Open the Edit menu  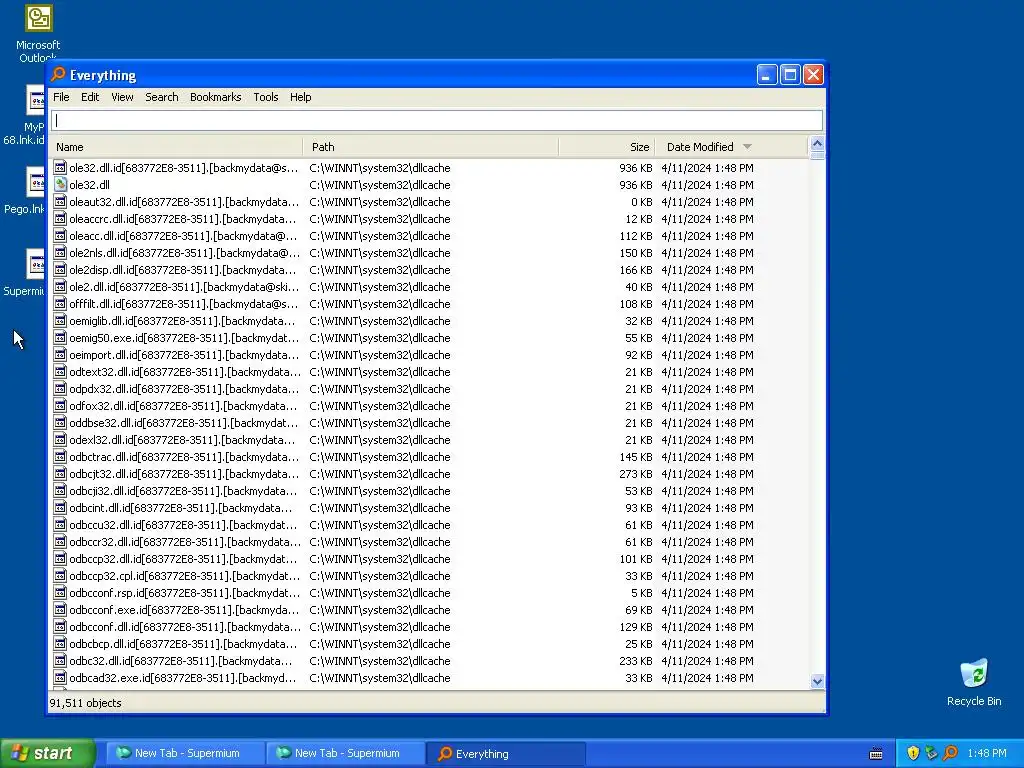[x=89, y=97]
